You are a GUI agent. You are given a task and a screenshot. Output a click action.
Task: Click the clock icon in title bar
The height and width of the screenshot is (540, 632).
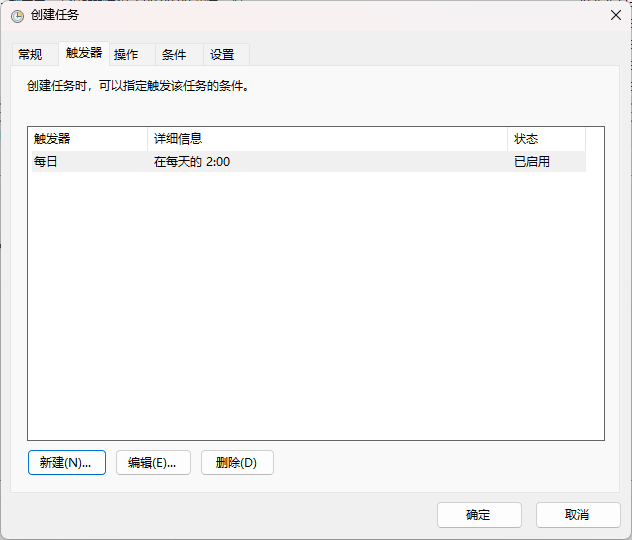[17, 16]
